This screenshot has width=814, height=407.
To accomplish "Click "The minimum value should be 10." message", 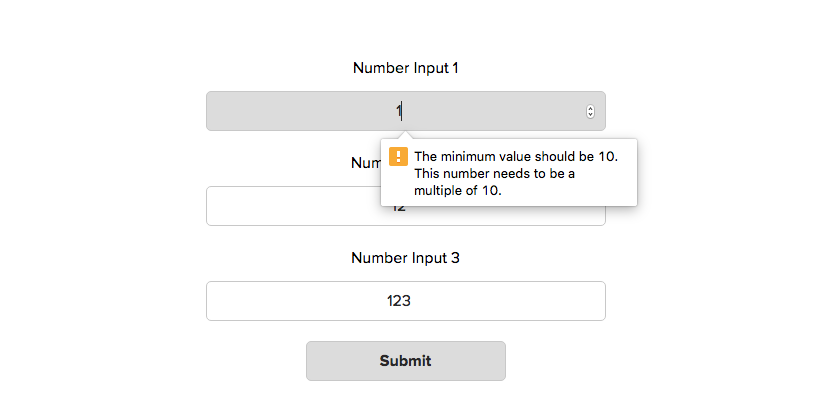I will tap(516, 156).
